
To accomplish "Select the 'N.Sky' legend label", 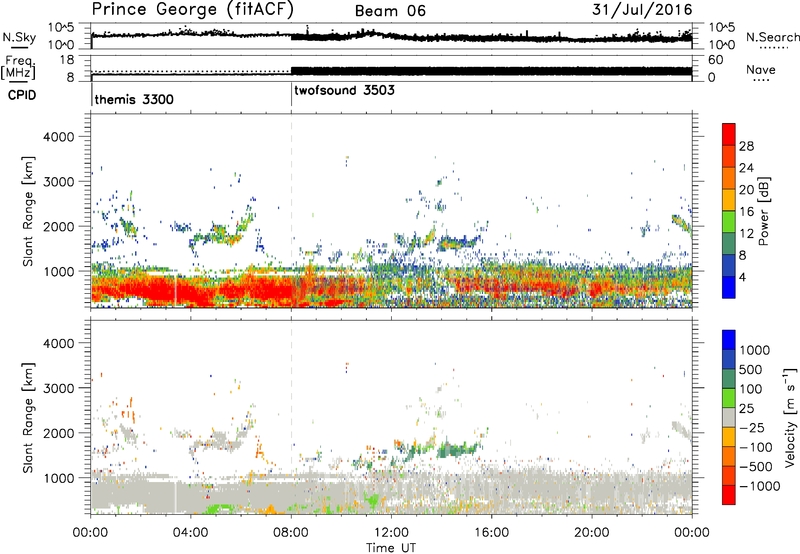I will (x=19, y=37).
